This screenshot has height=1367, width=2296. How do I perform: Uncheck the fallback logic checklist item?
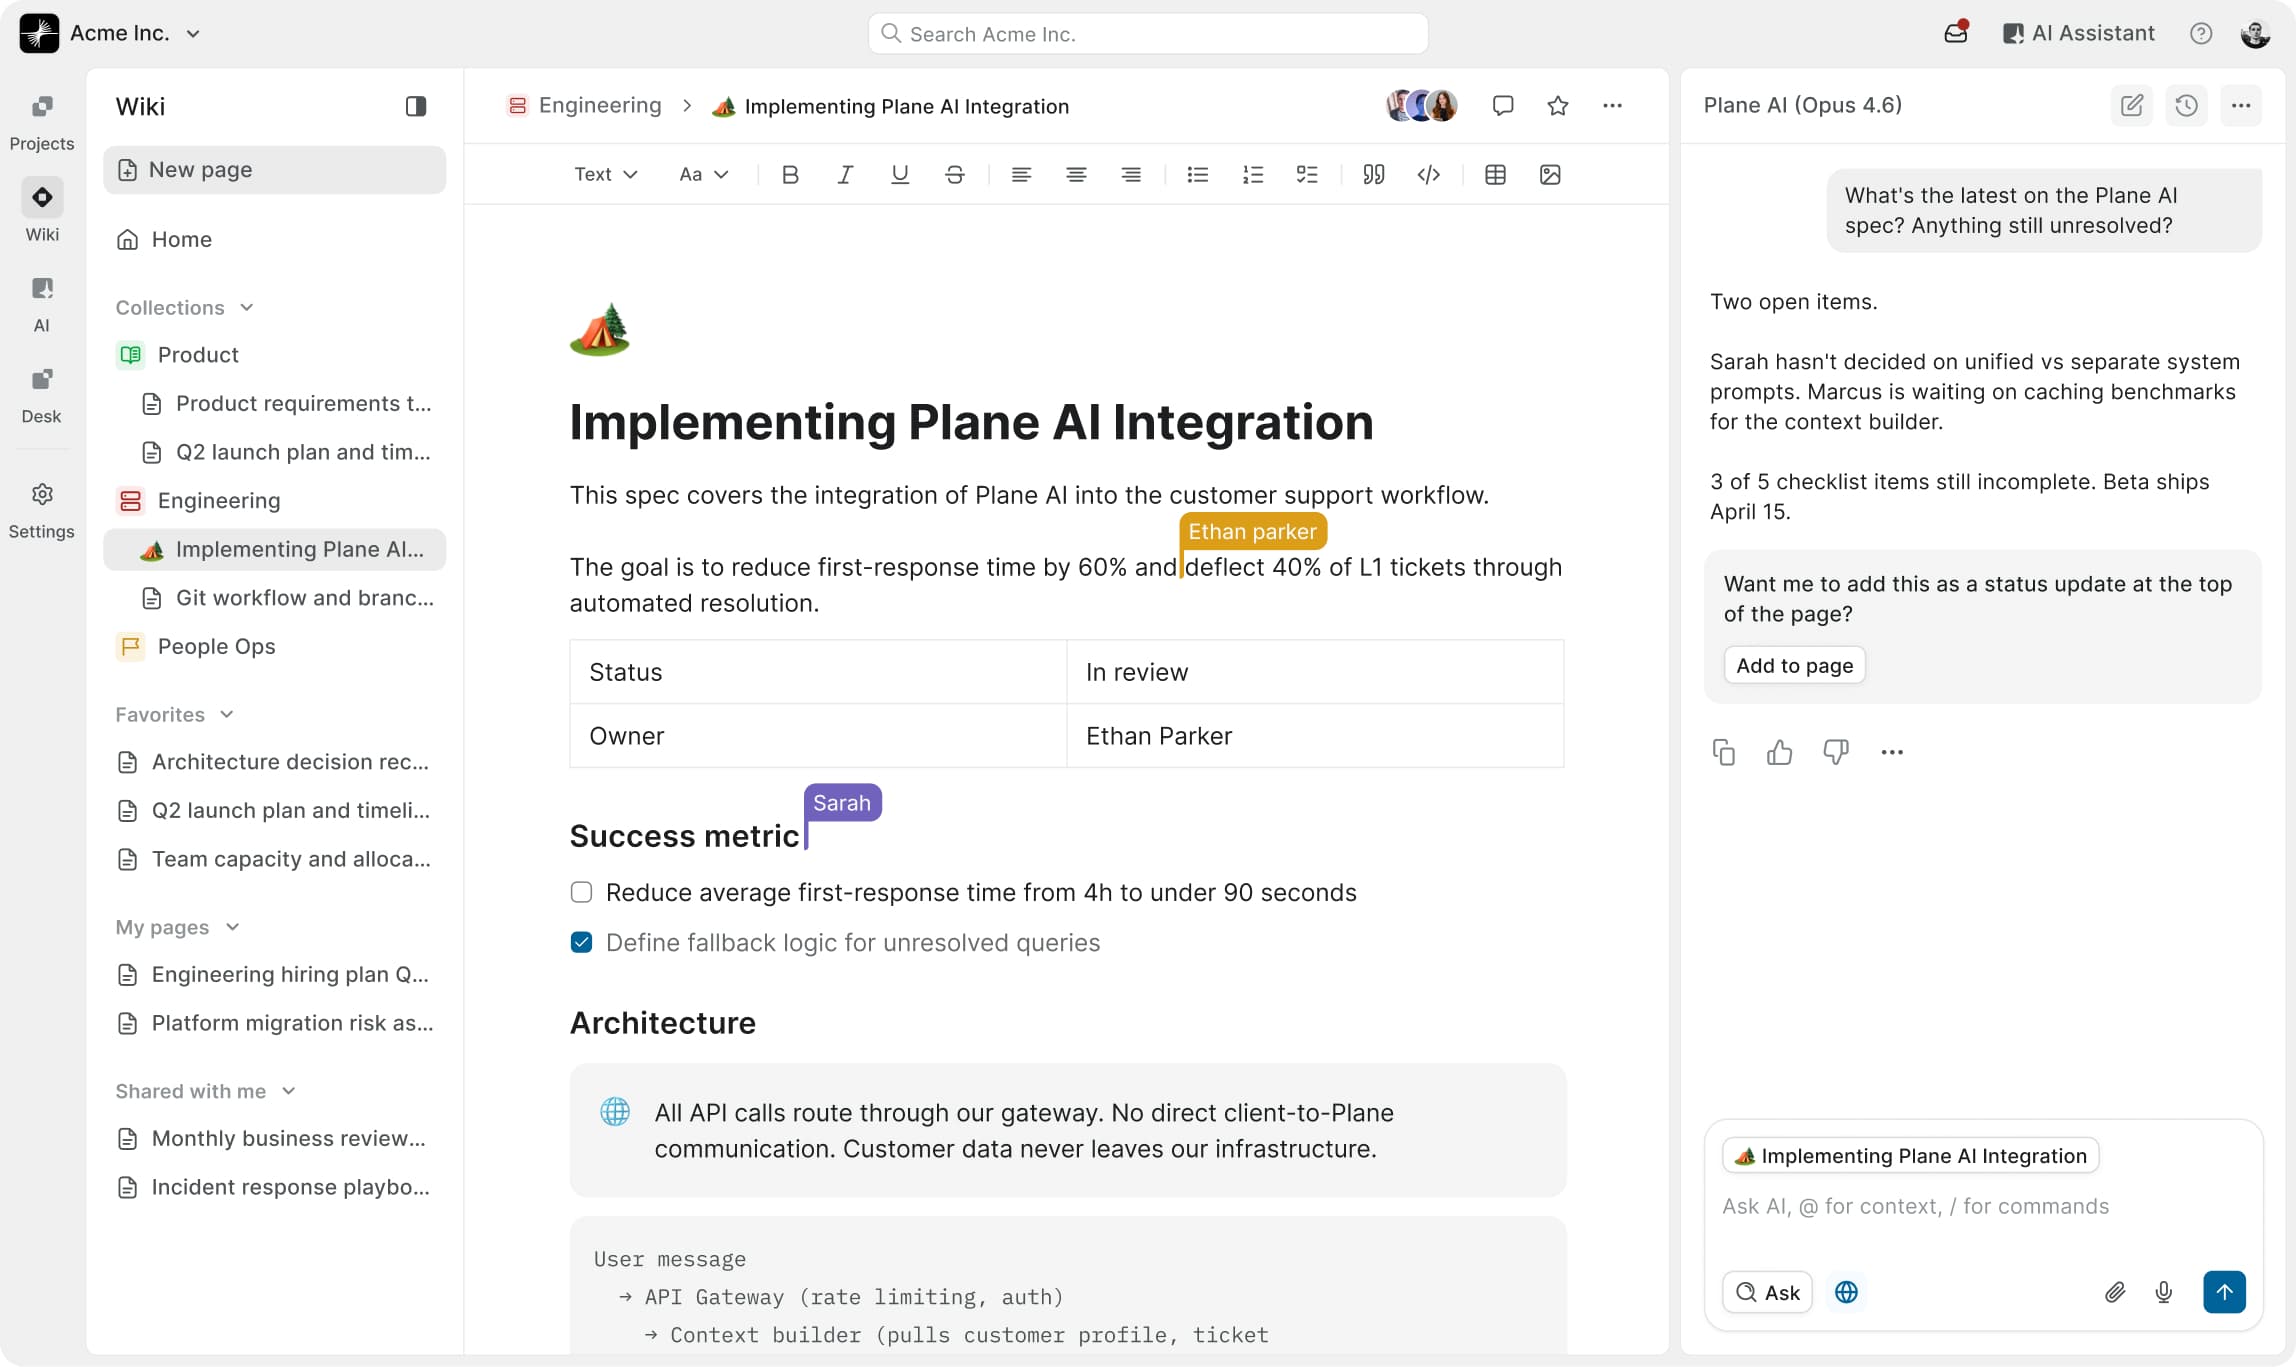[x=581, y=941]
